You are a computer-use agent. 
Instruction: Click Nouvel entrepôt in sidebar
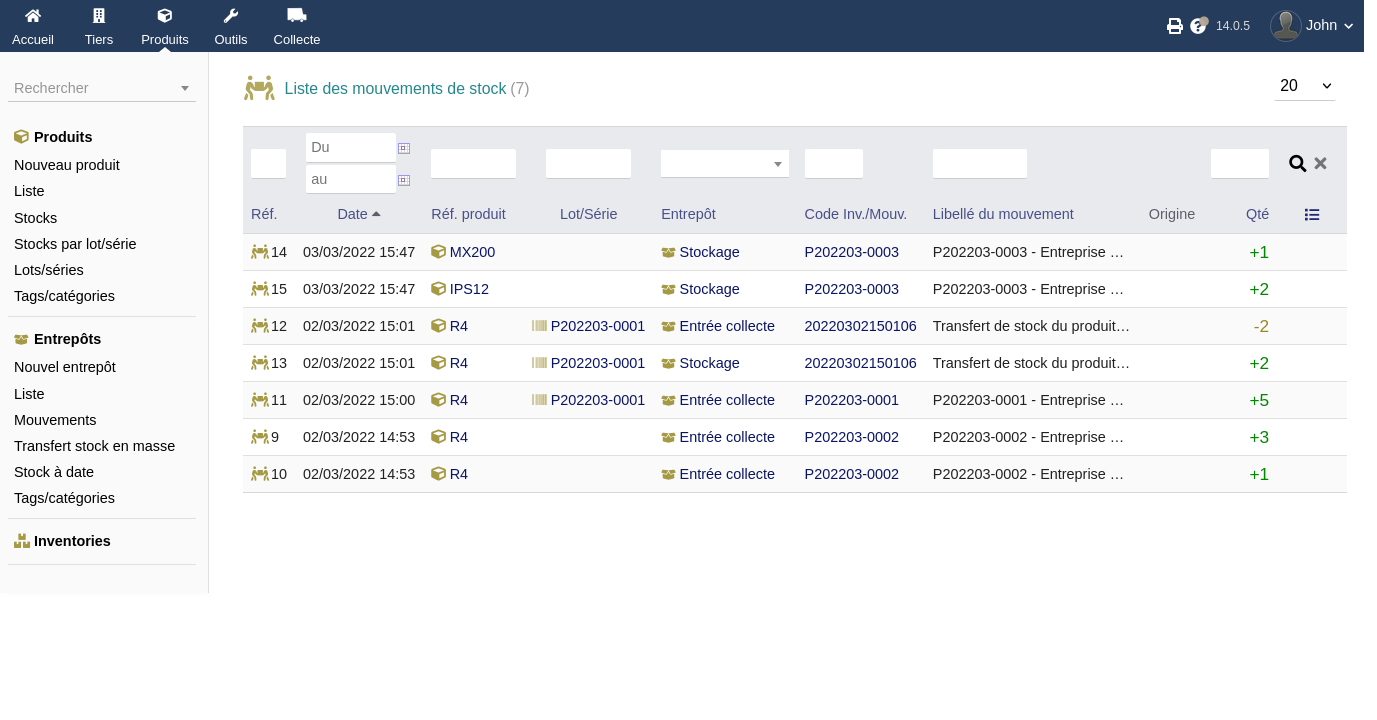[65, 367]
